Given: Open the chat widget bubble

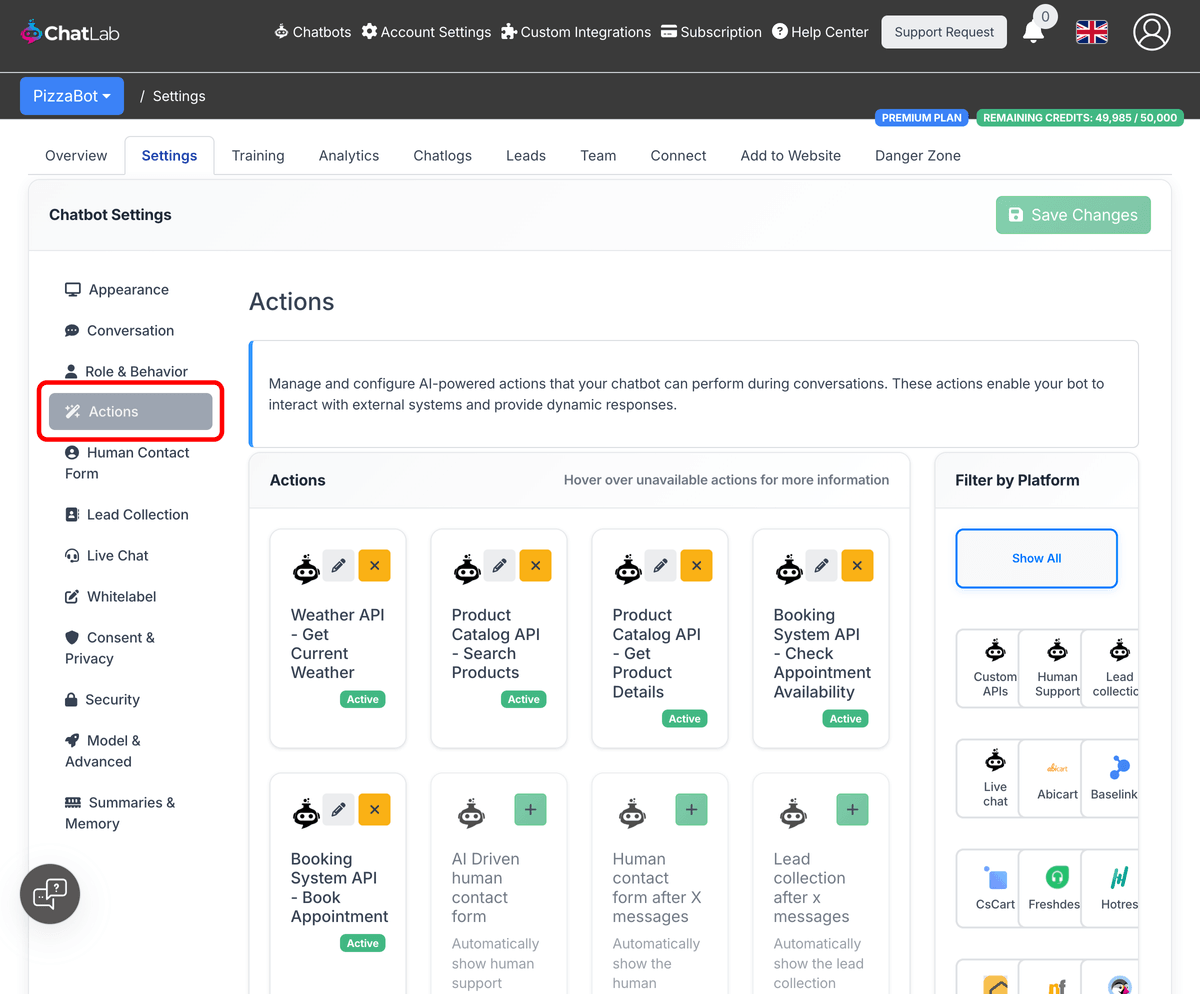Looking at the screenshot, I should point(50,893).
